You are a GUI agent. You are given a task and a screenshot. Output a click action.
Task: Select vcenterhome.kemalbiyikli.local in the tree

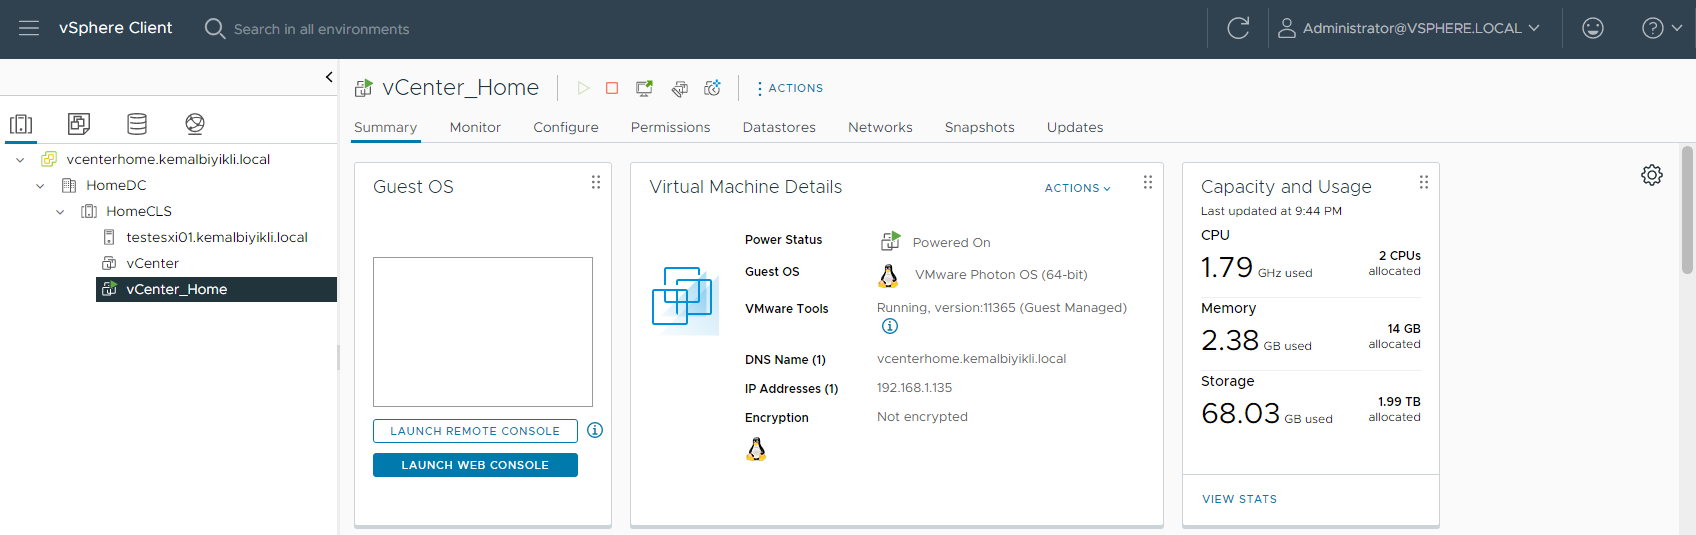click(x=168, y=159)
